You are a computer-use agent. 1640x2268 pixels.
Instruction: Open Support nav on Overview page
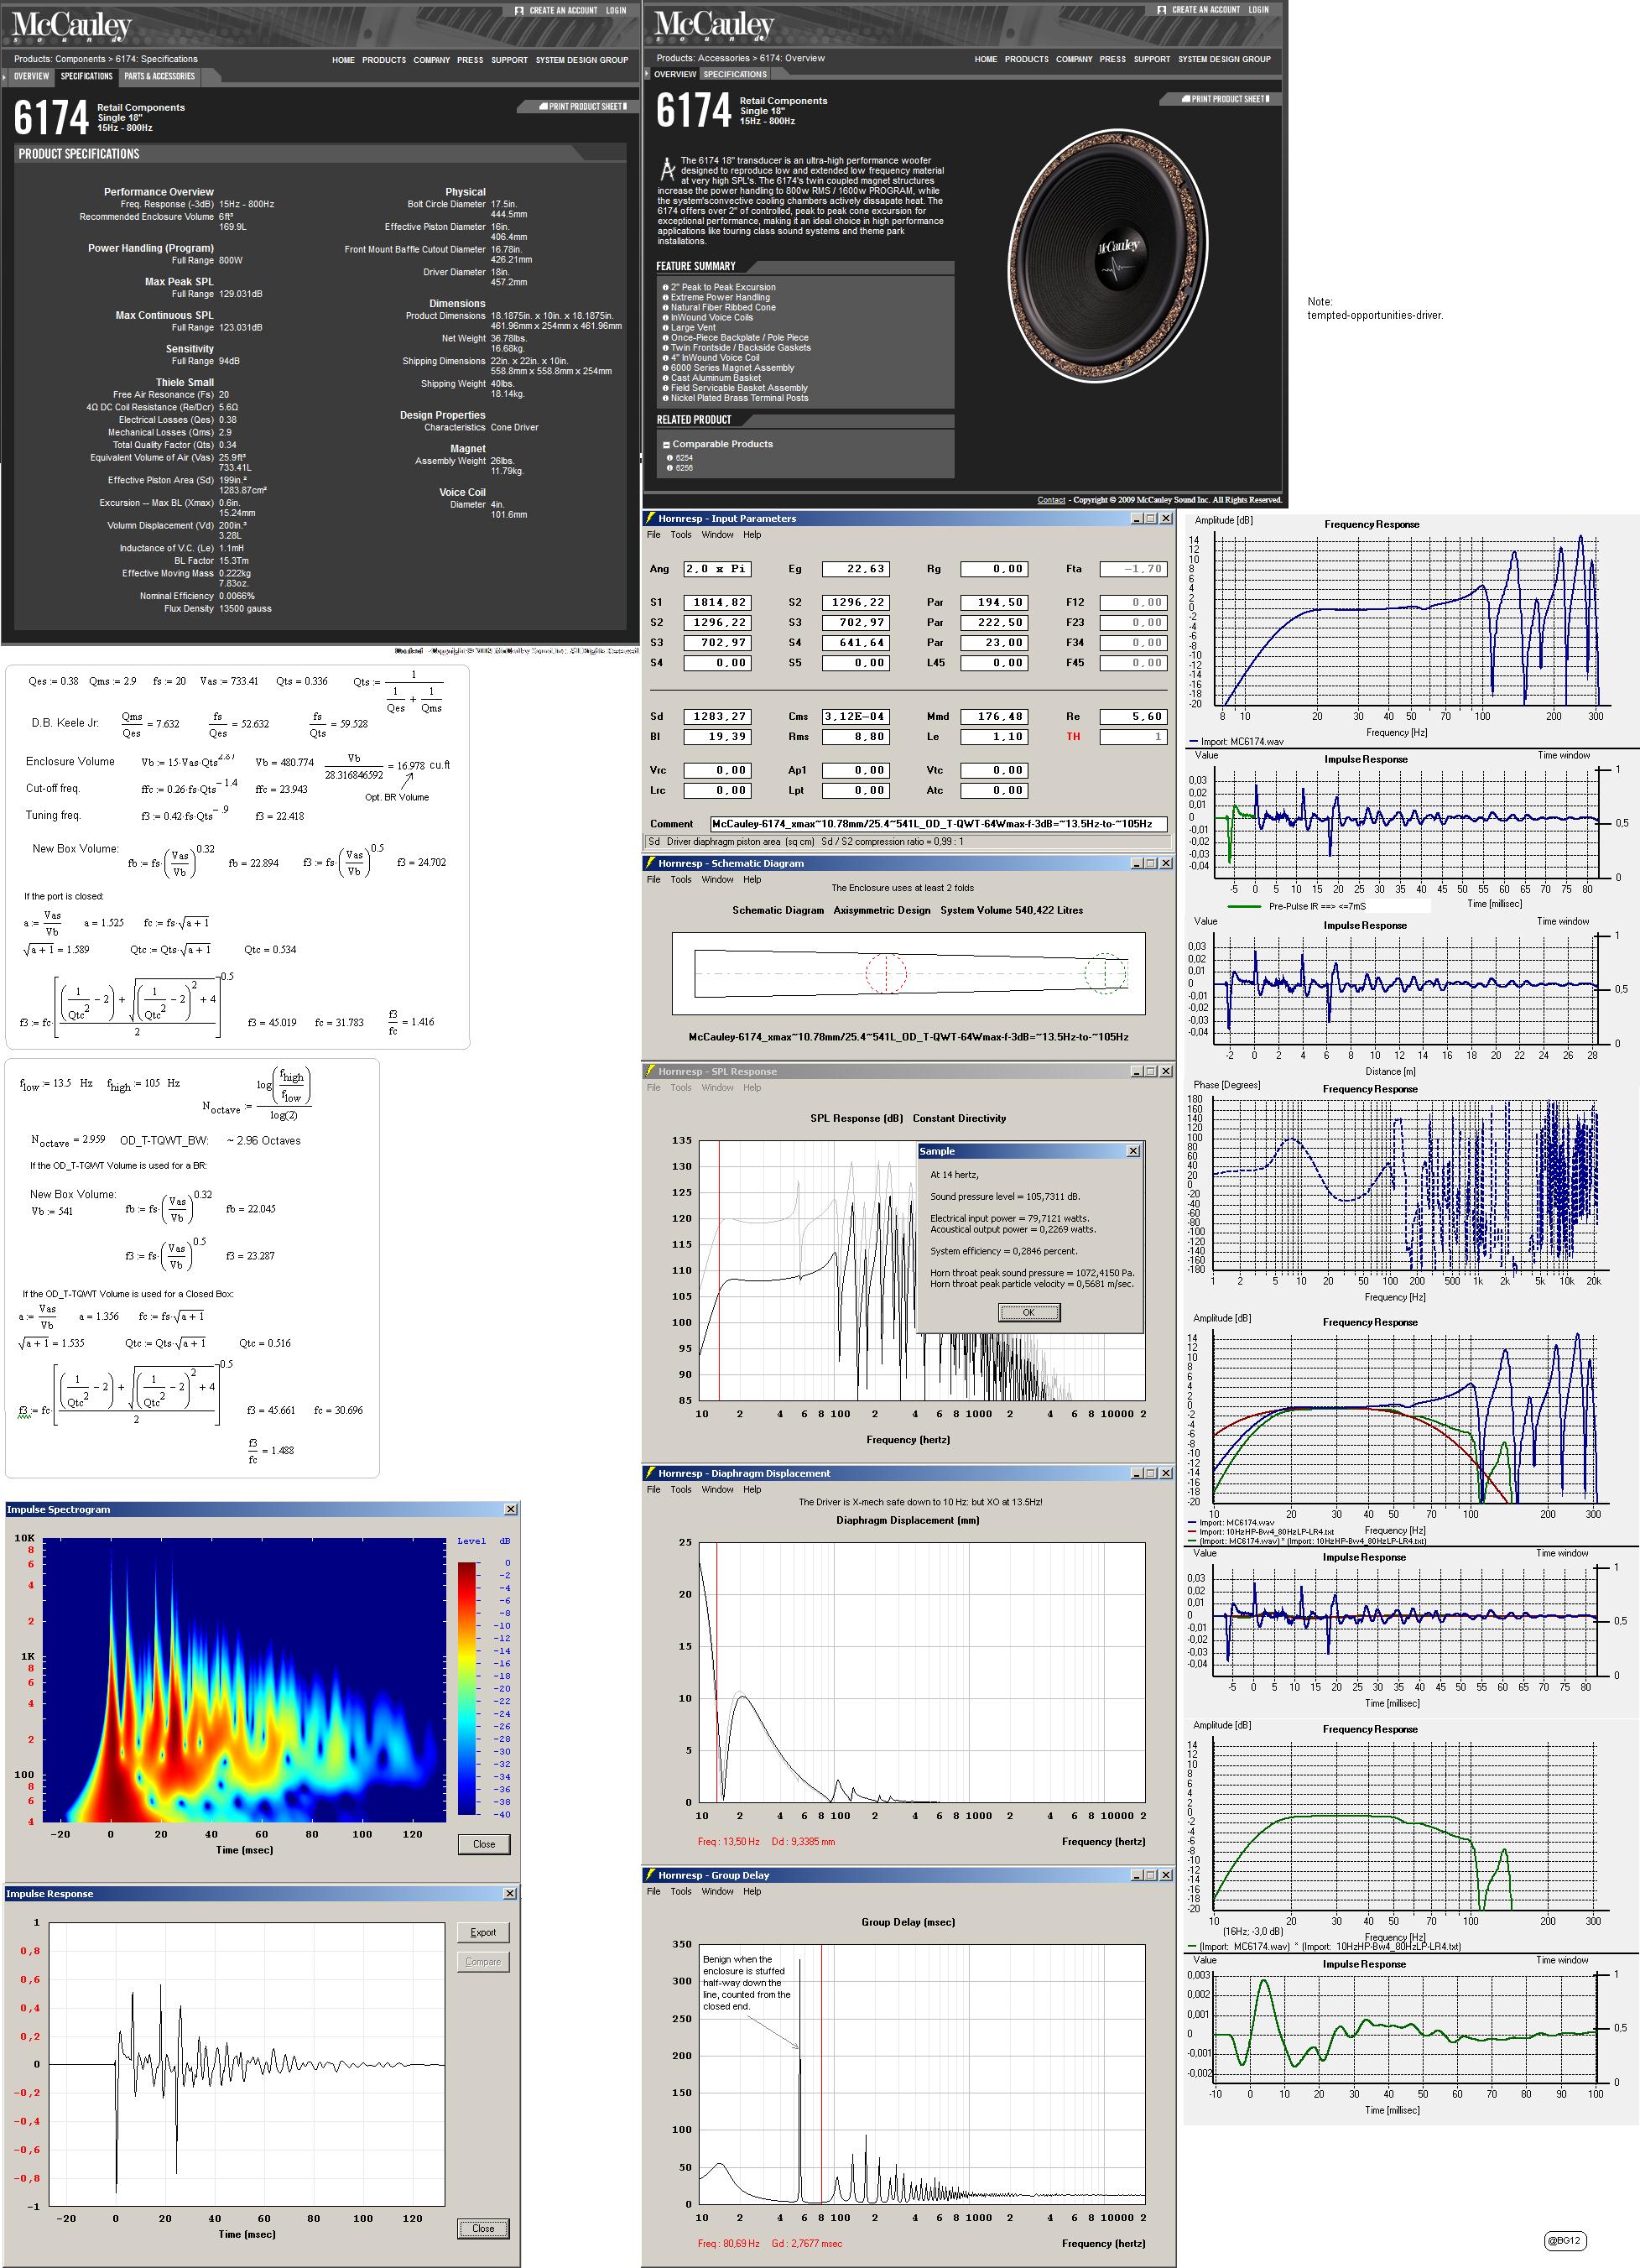(1152, 59)
